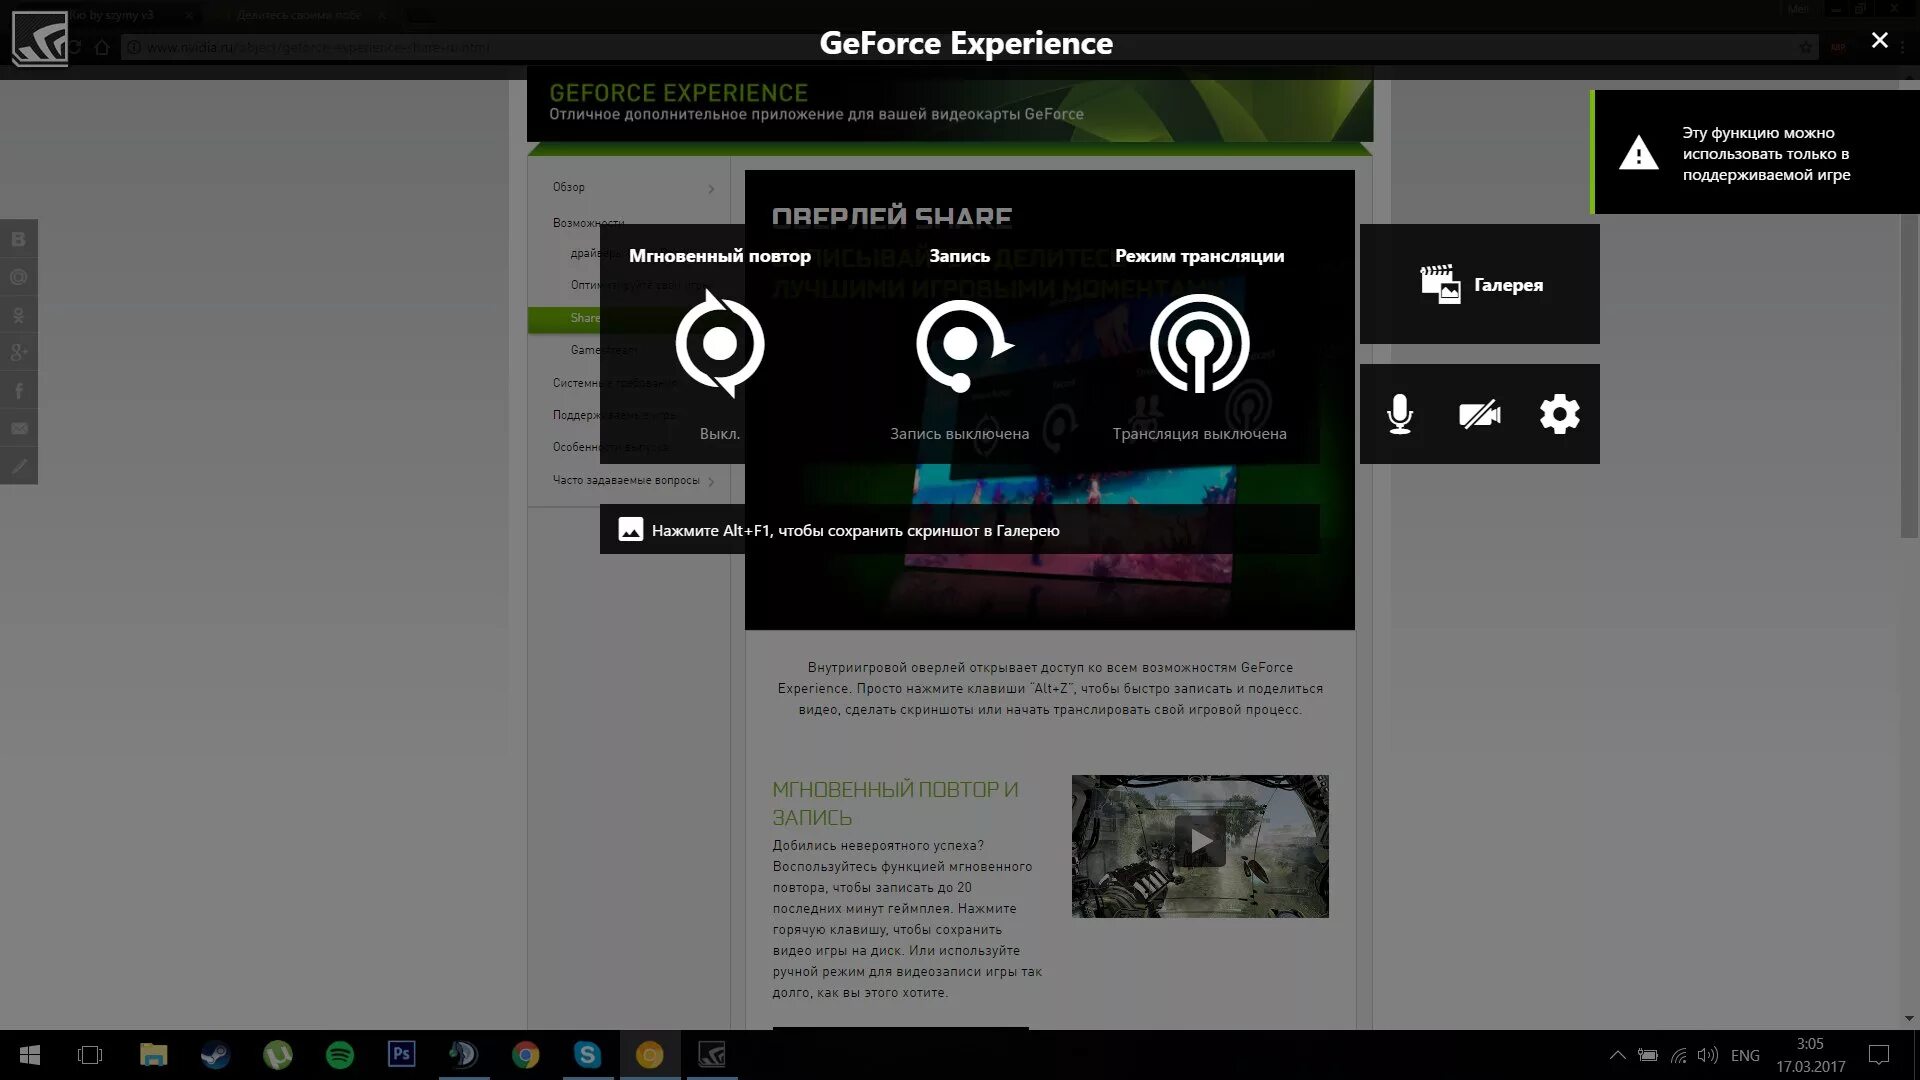This screenshot has height=1080, width=1920.
Task: Open Task View on the taskbar
Action: tap(90, 1055)
